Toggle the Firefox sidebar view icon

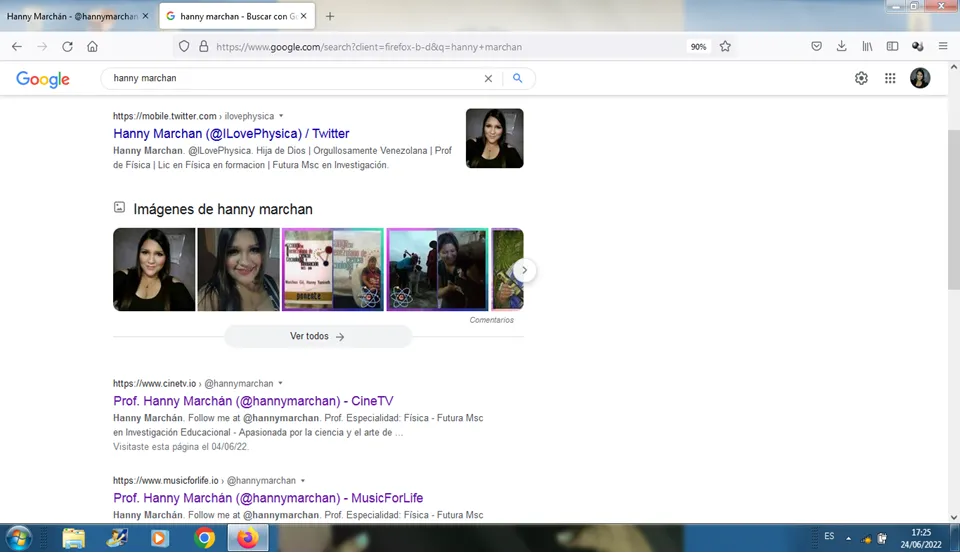pos(892,47)
